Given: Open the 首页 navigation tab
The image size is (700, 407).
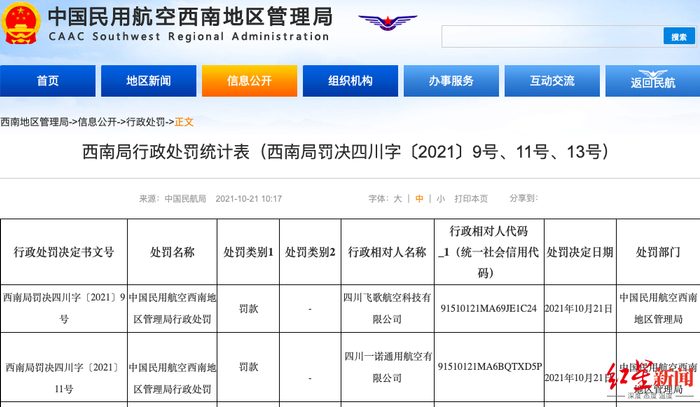Looking at the screenshot, I should click(x=48, y=81).
